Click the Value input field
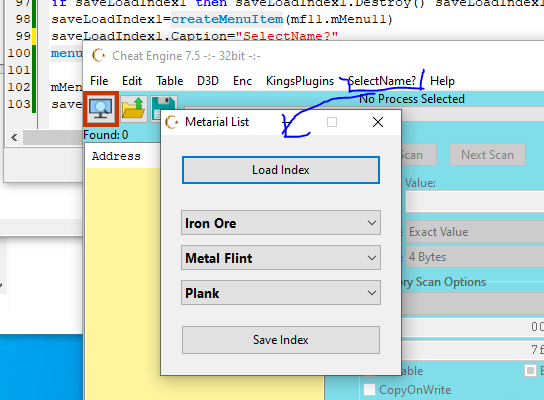The height and width of the screenshot is (400, 544). 475,202
